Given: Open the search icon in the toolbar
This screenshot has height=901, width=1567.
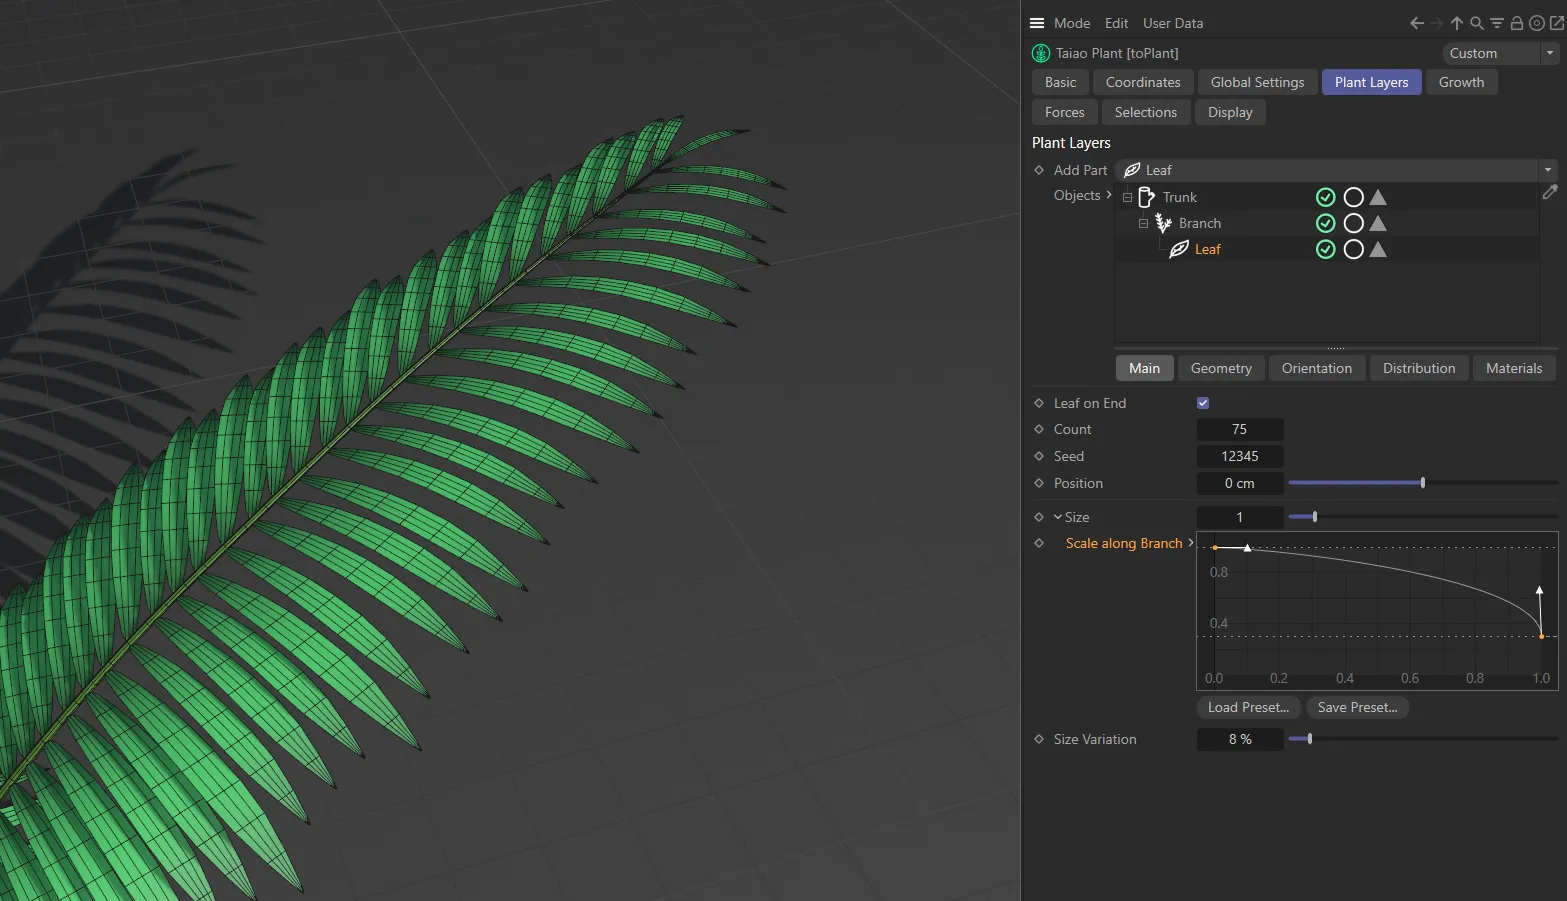Looking at the screenshot, I should coord(1477,22).
